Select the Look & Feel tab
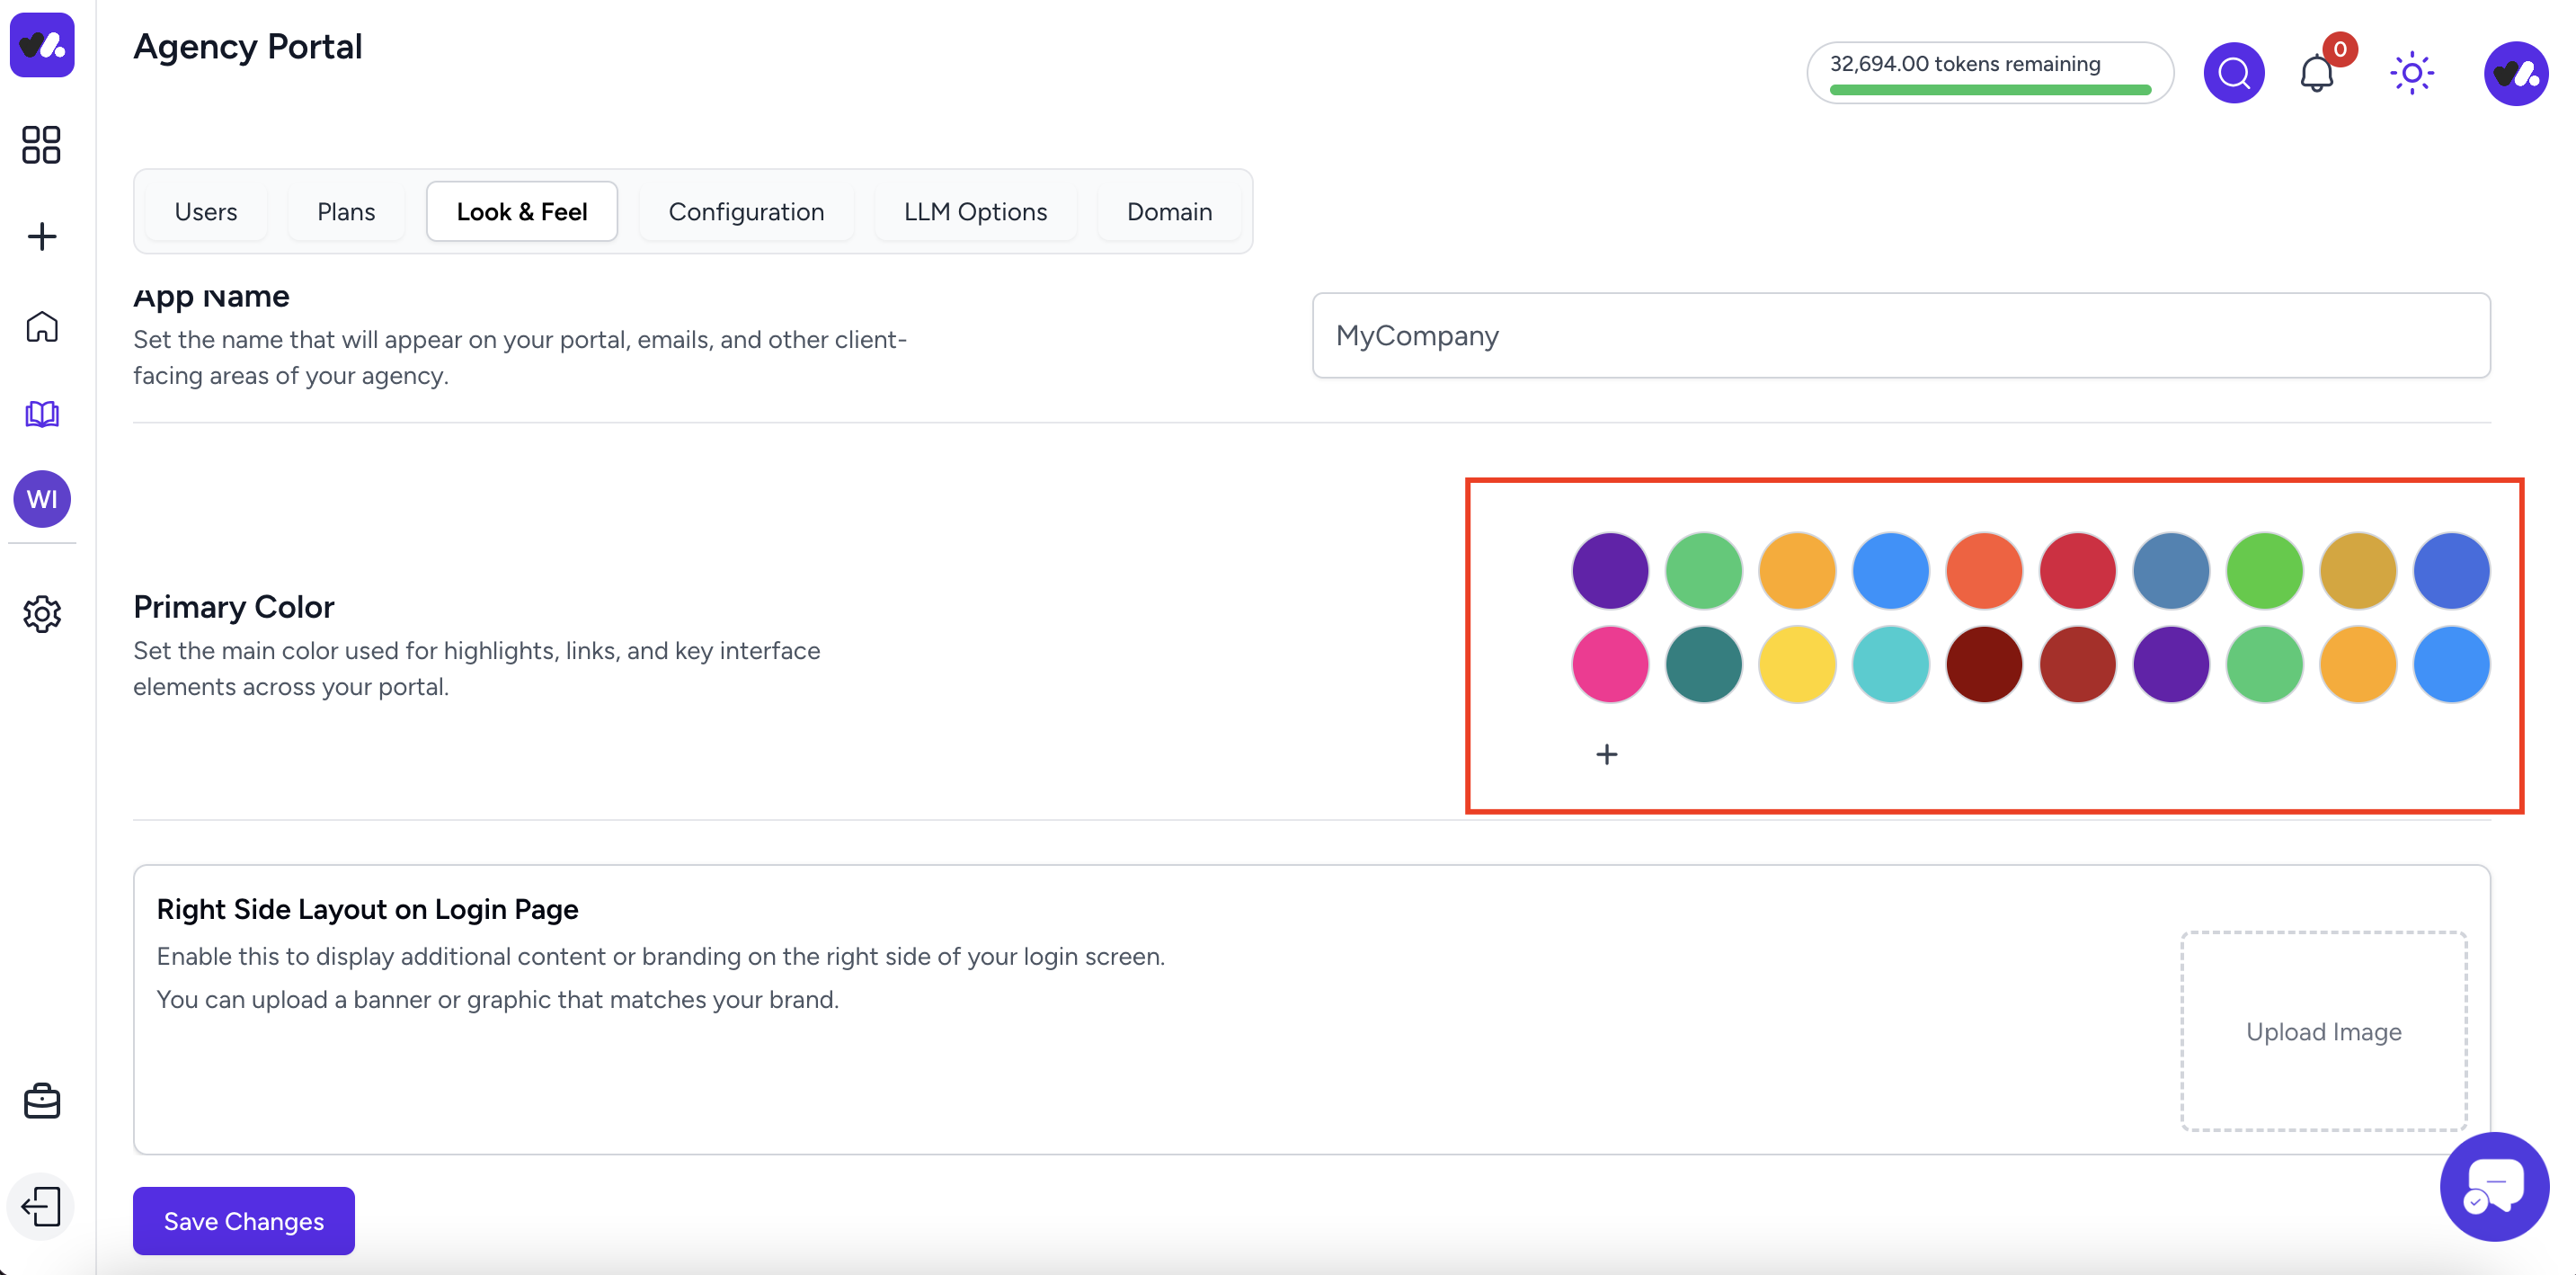This screenshot has width=2576, height=1275. tap(522, 212)
